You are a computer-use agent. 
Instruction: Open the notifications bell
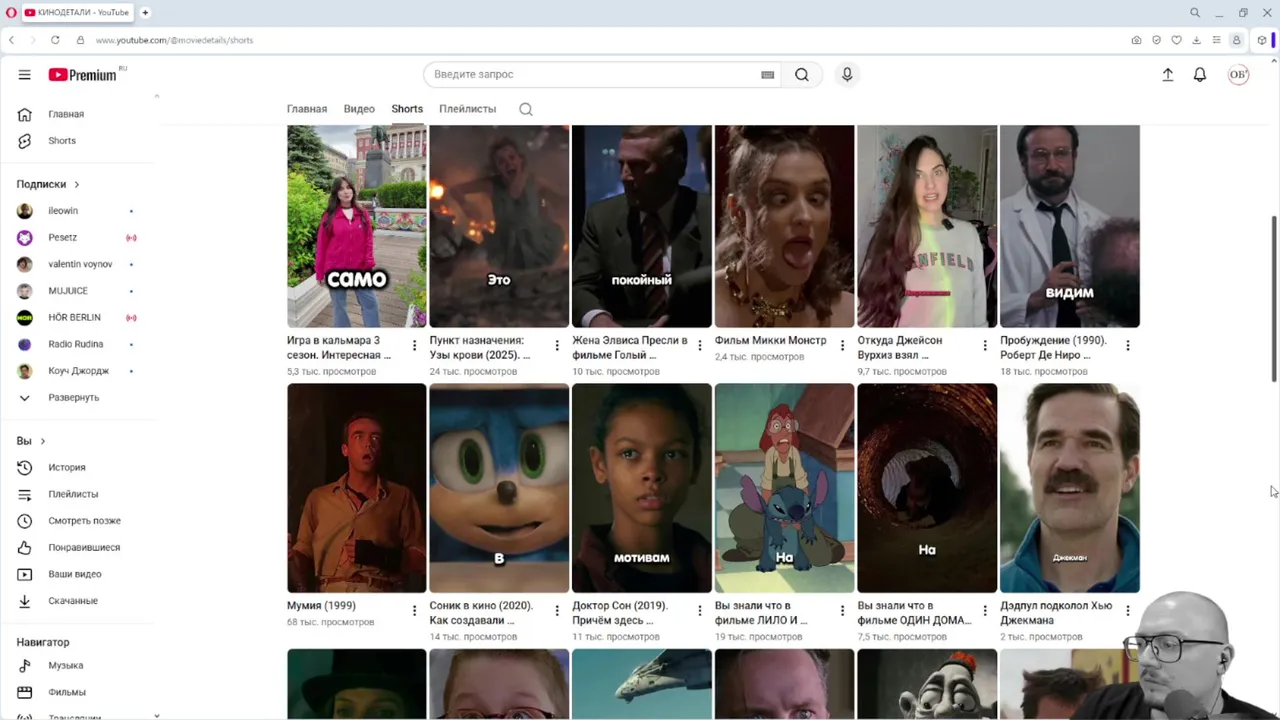[x=1200, y=74]
